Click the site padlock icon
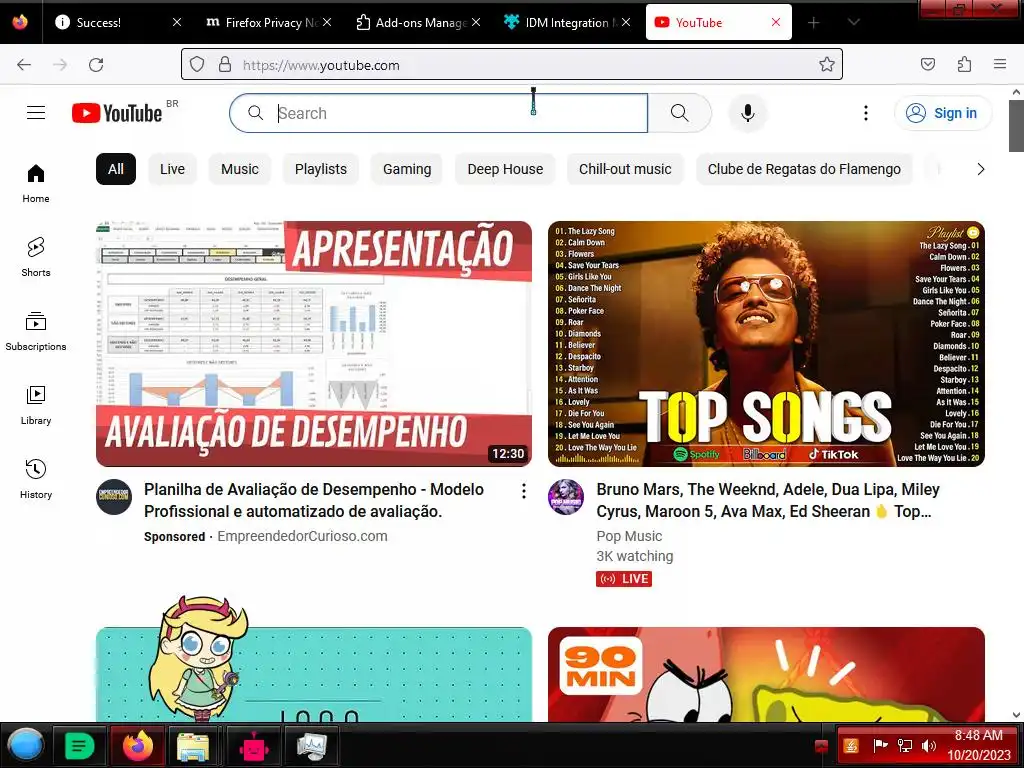The width and height of the screenshot is (1024, 768). [225, 65]
